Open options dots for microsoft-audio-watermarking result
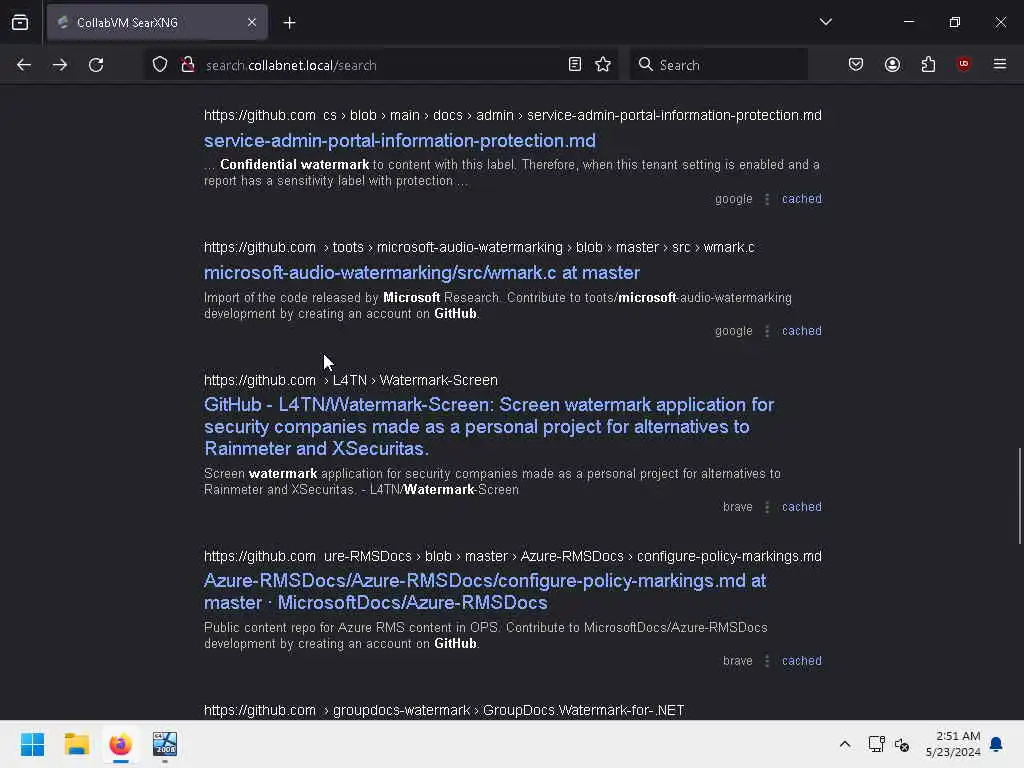This screenshot has height=768, width=1024. pos(767,331)
